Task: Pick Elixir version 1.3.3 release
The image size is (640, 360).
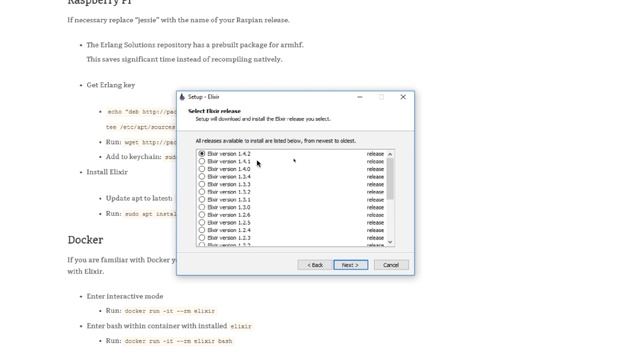Action: click(x=202, y=184)
